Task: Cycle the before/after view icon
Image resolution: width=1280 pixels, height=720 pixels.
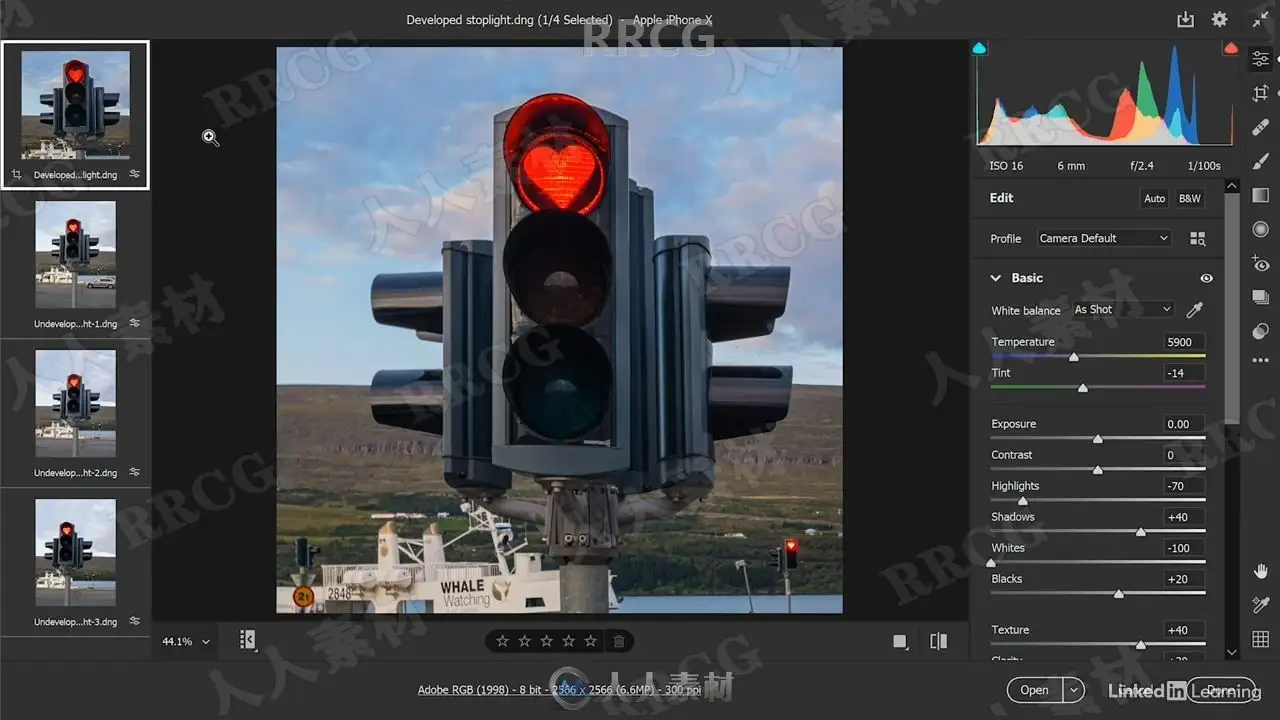Action: coord(938,641)
